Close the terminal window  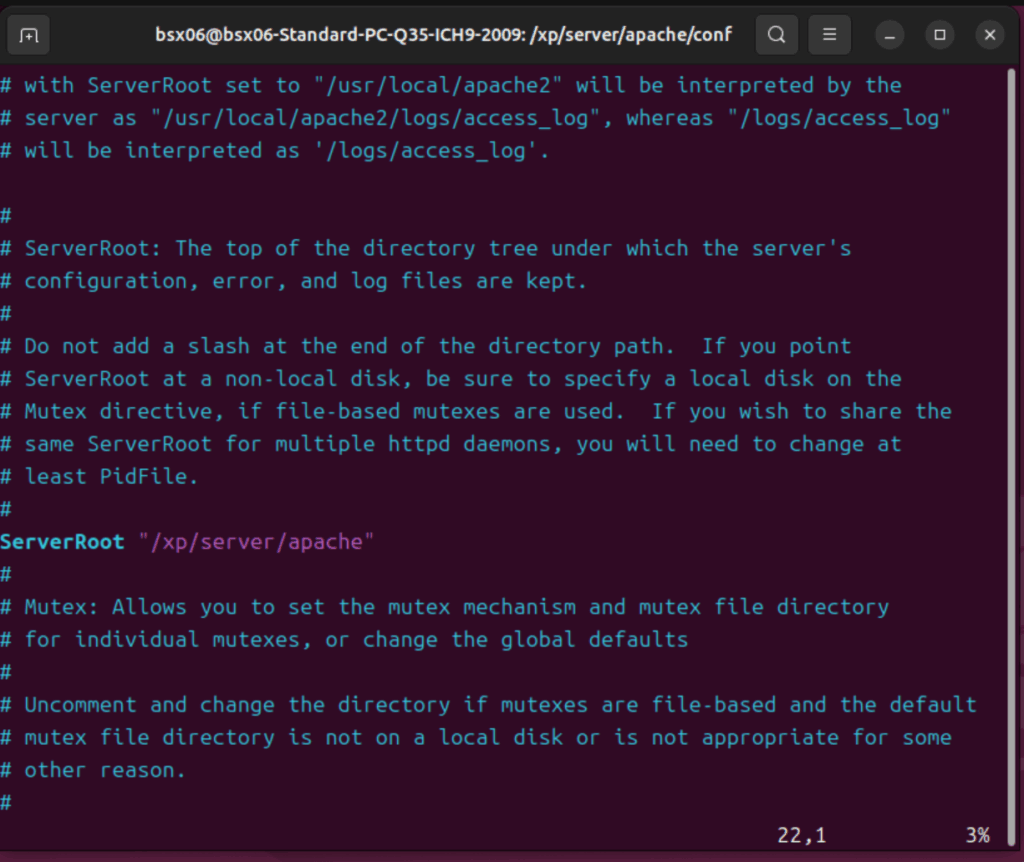[990, 35]
